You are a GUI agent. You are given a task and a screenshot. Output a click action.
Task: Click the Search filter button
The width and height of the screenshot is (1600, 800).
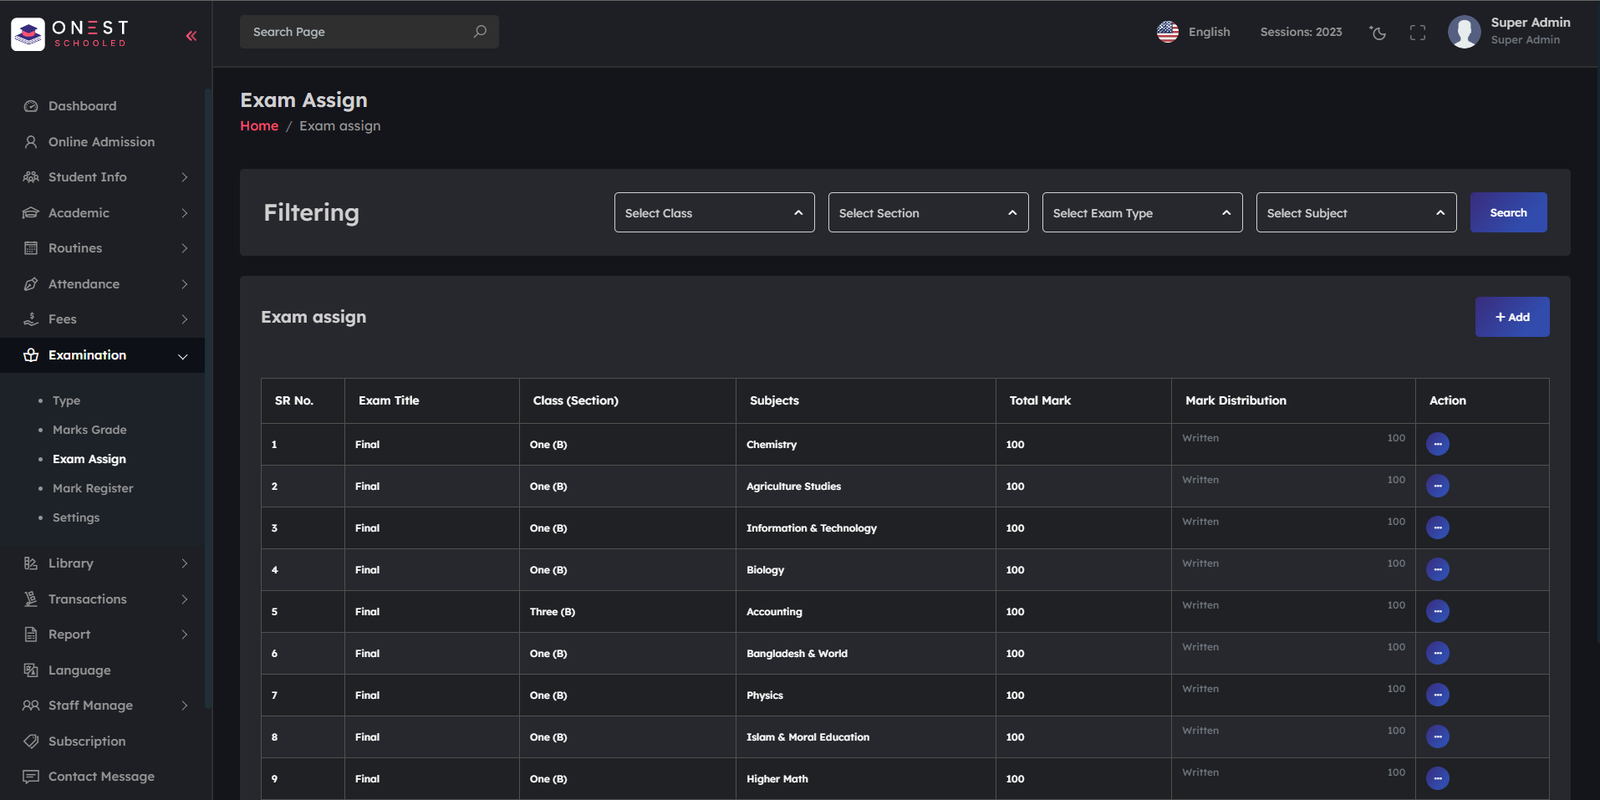coord(1508,212)
